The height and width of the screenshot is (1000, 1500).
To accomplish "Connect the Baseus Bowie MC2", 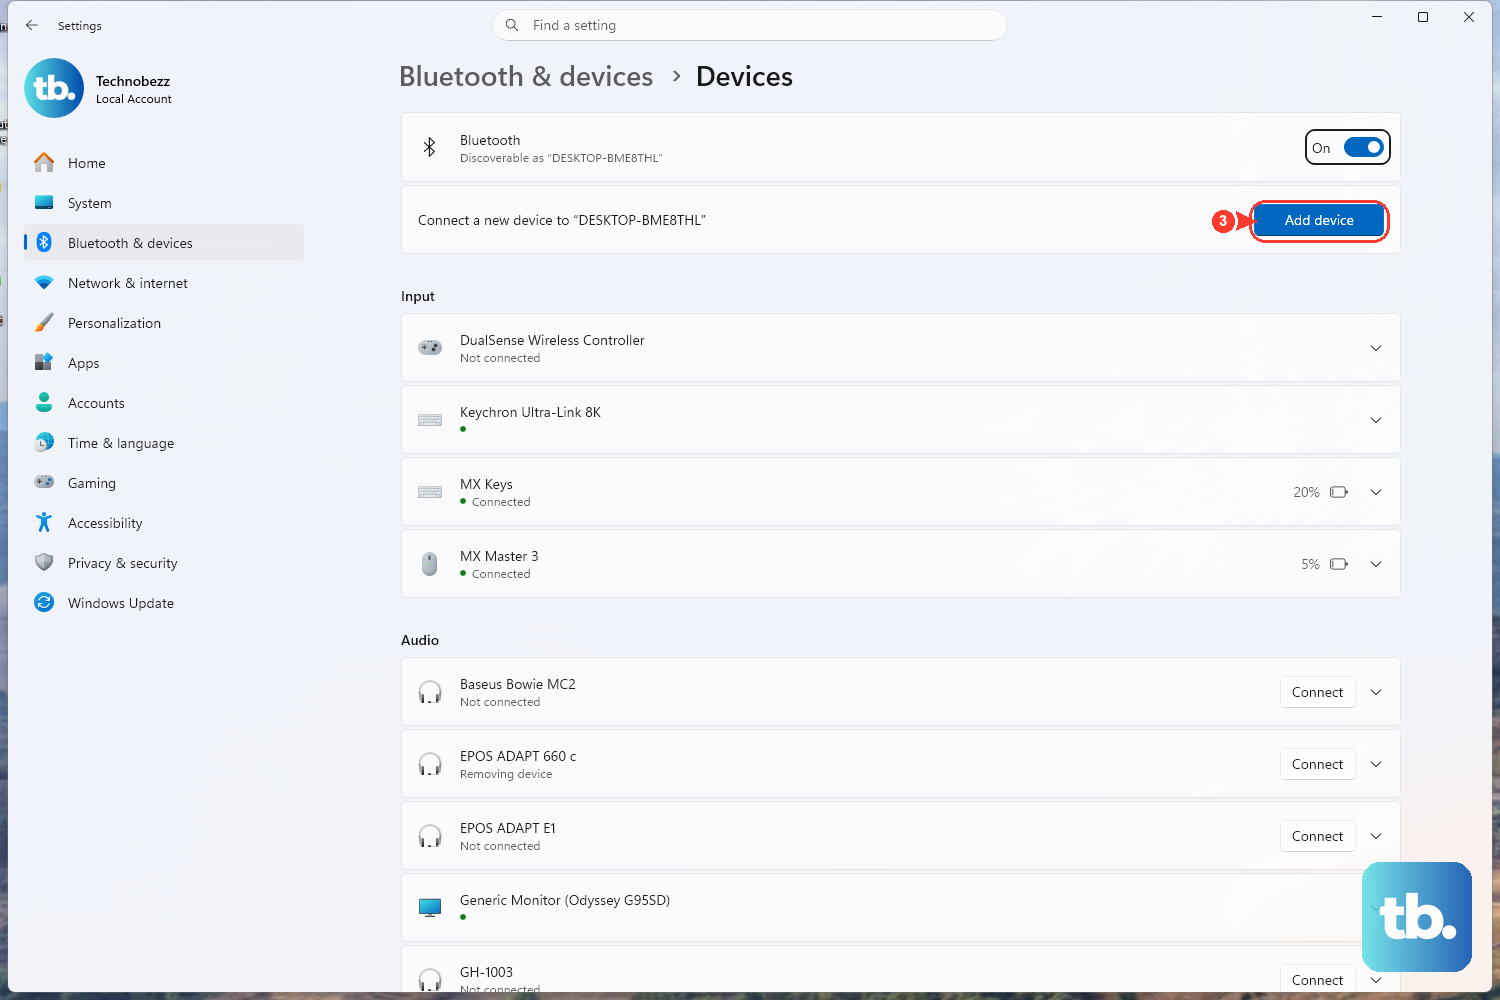I will (x=1317, y=692).
